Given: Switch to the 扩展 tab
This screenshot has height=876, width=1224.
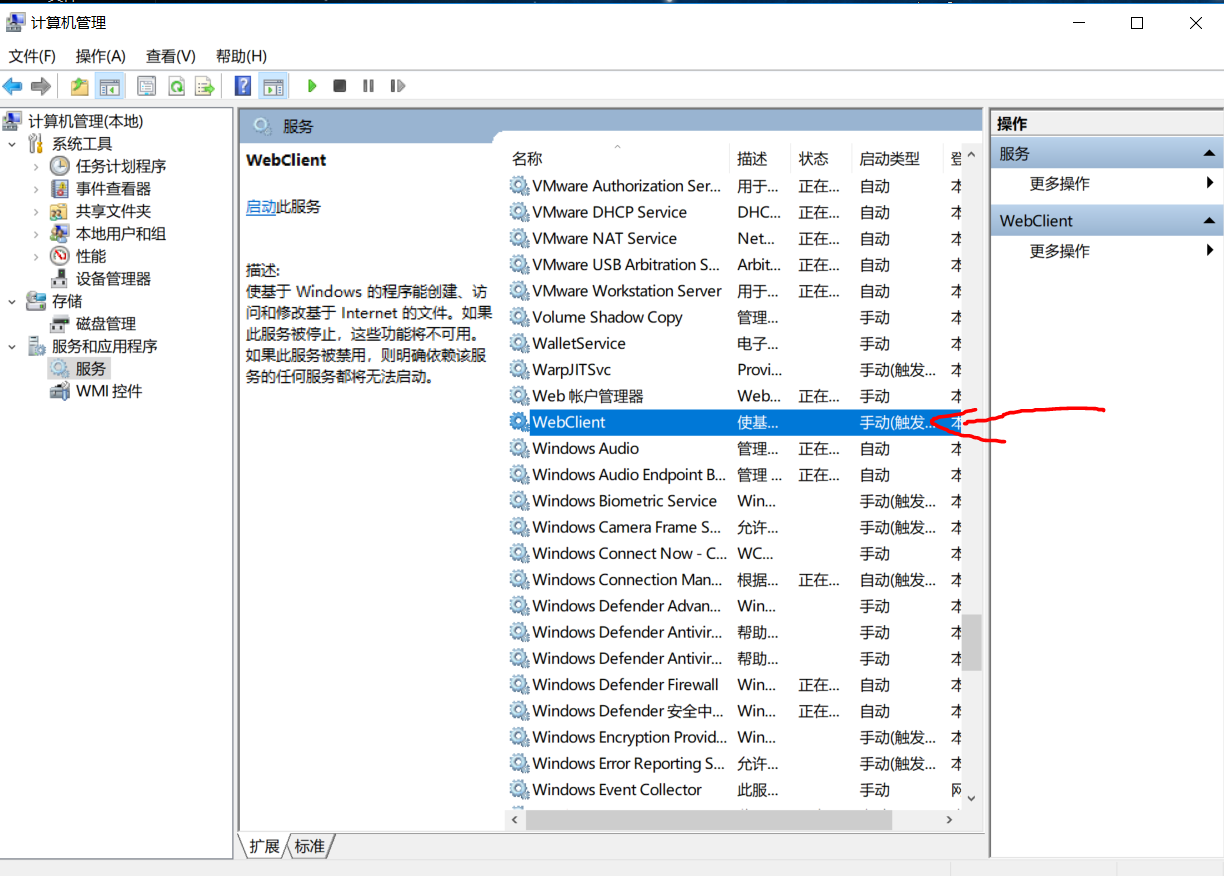Looking at the screenshot, I should tap(264, 846).
